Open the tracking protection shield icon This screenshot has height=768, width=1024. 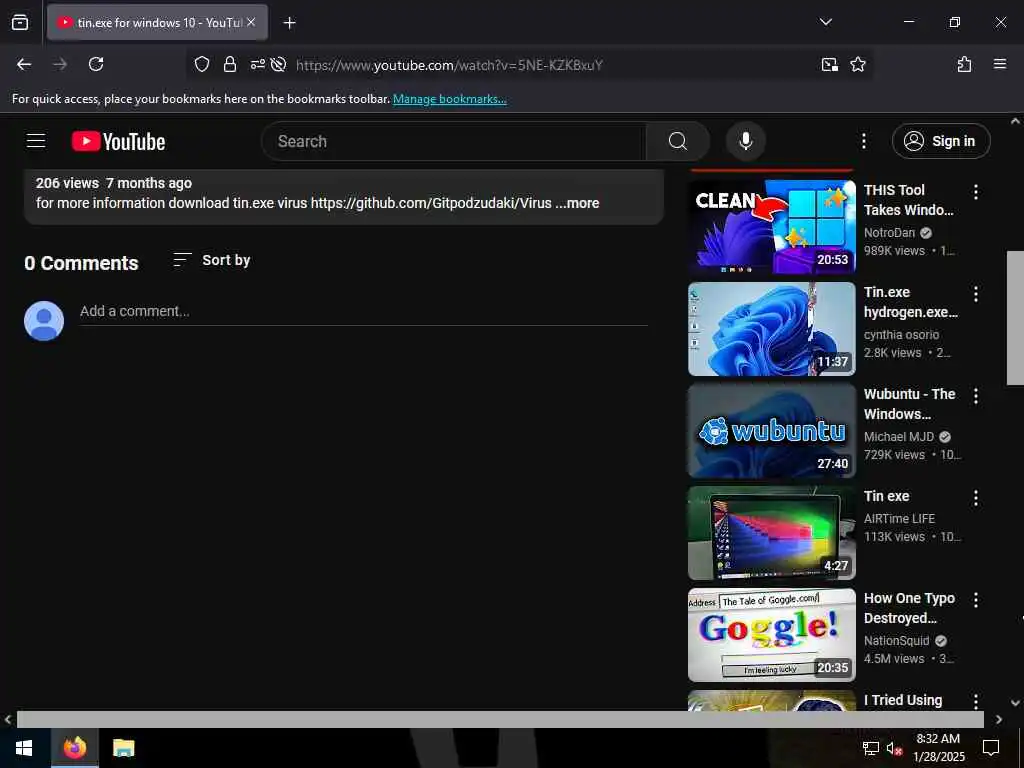click(x=202, y=64)
